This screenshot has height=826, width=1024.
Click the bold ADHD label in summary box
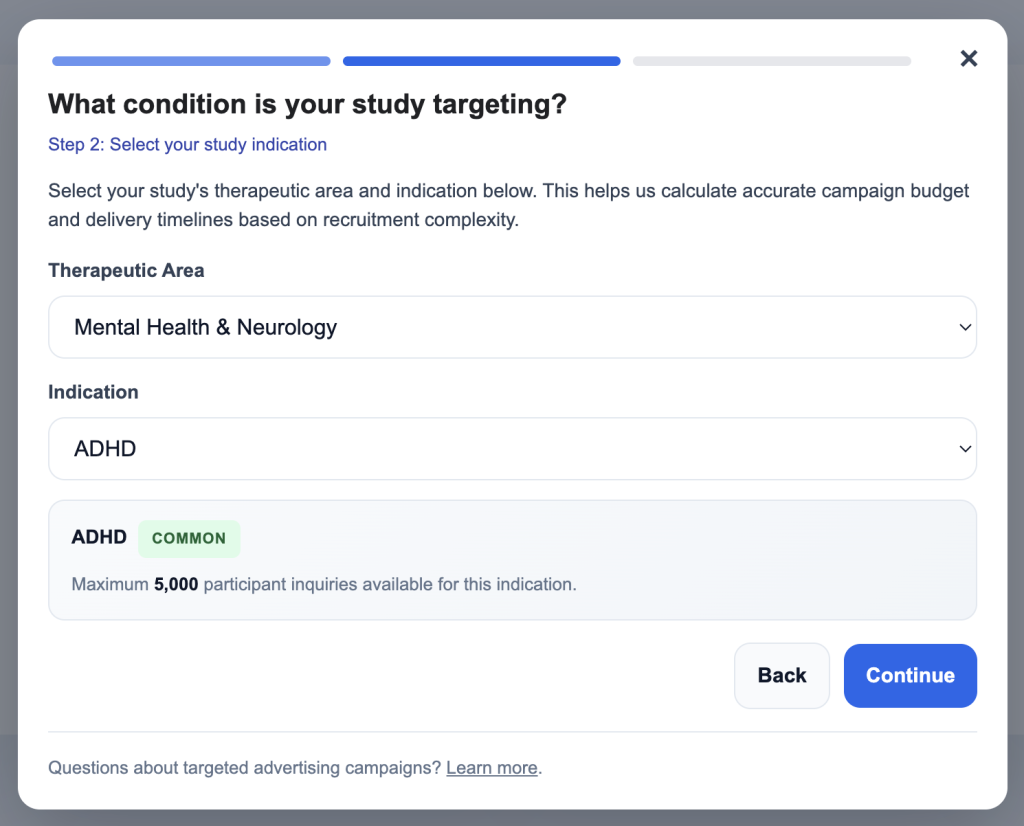[98, 537]
